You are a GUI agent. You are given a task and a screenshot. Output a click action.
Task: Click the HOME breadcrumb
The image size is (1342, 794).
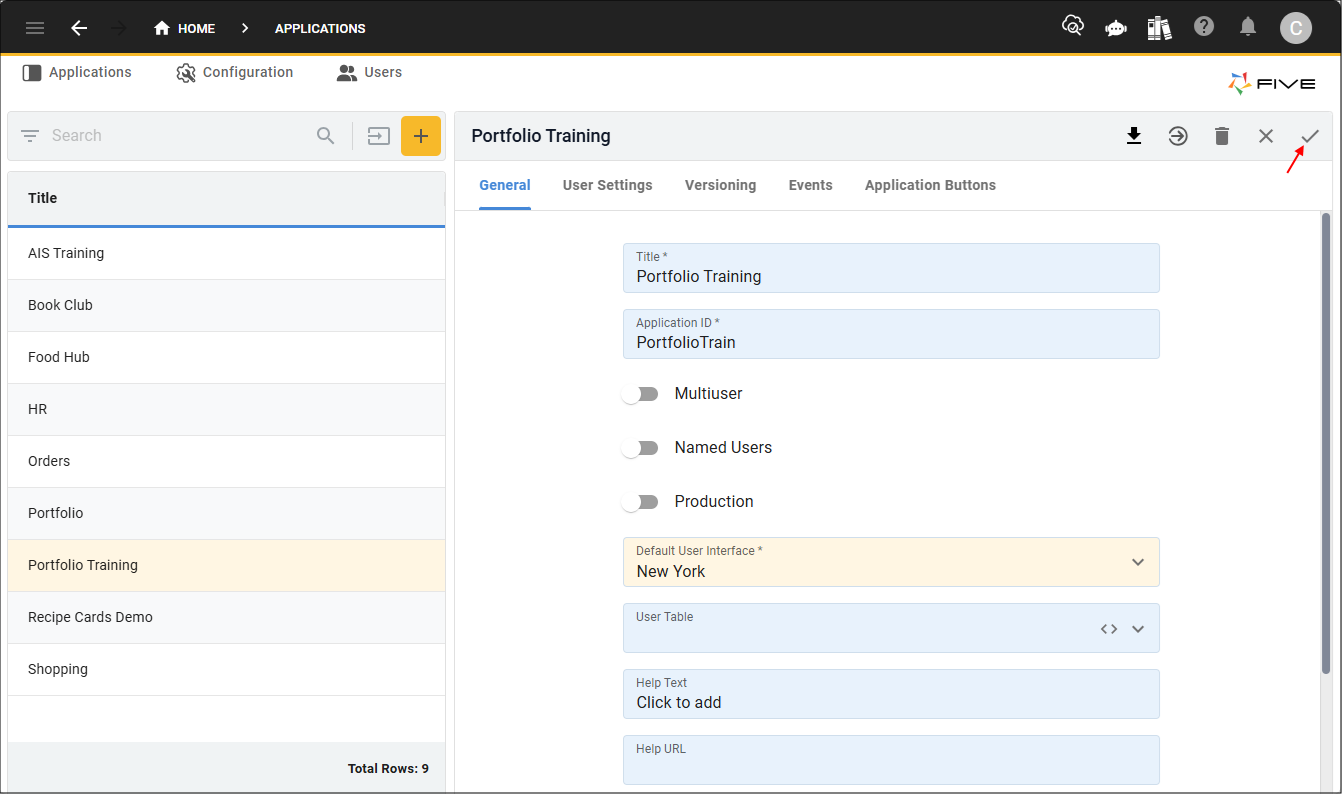pos(185,28)
